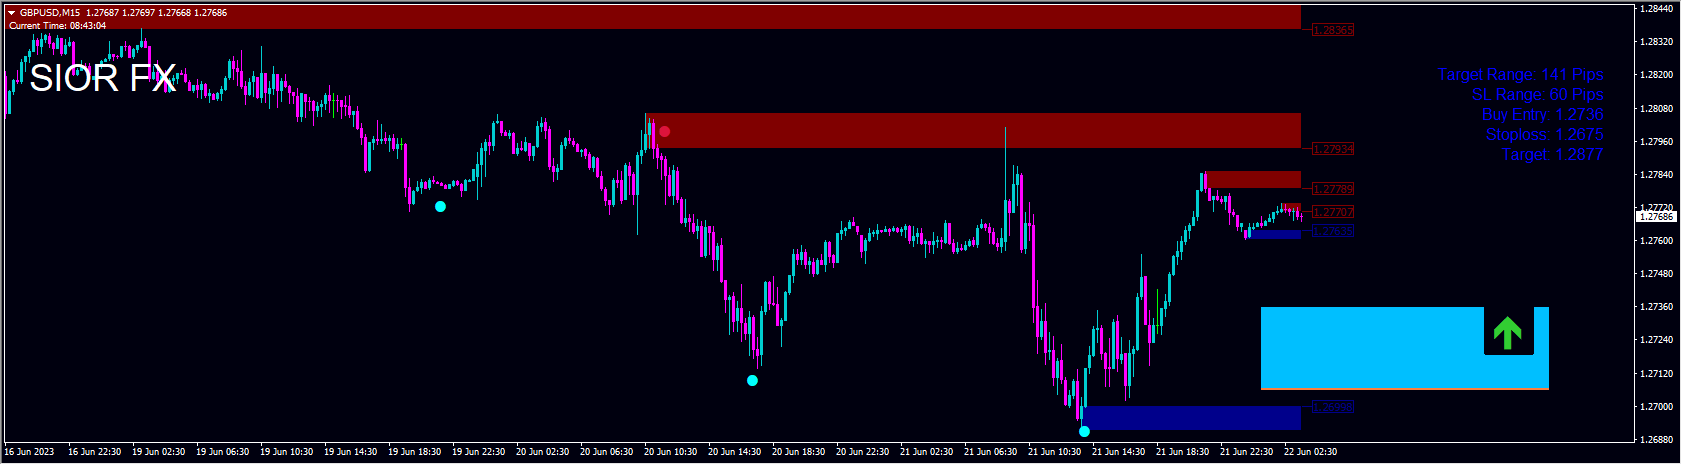Click the 21 Jun 10:30 time axis label

[1054, 452]
